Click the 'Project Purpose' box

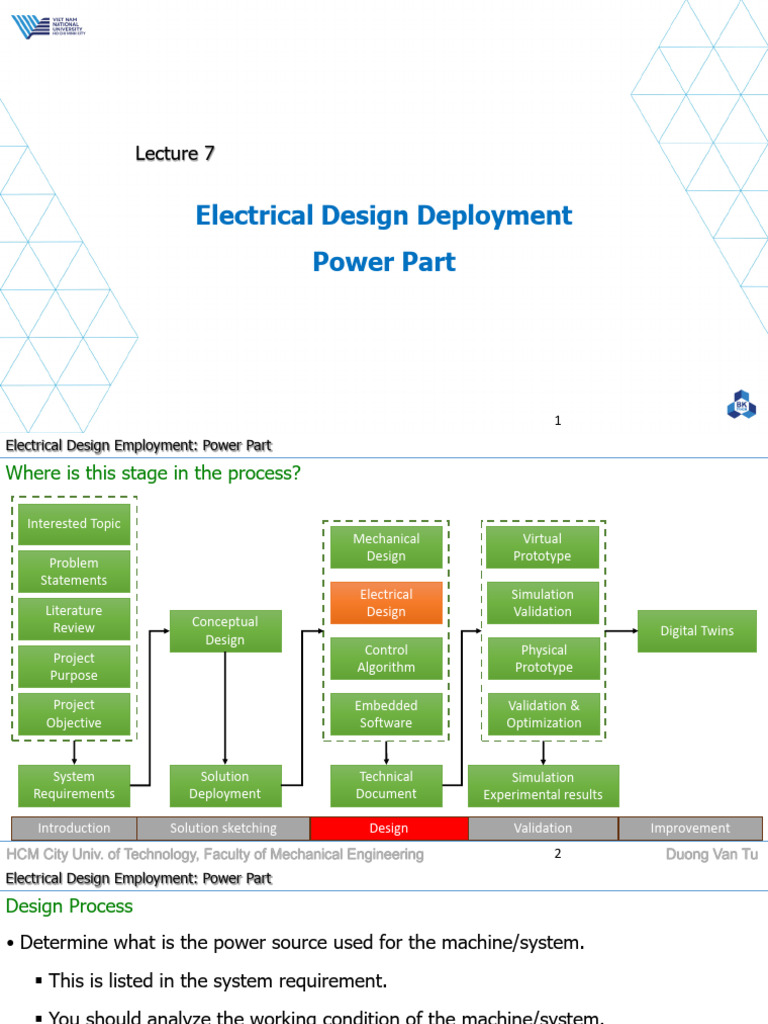74,667
